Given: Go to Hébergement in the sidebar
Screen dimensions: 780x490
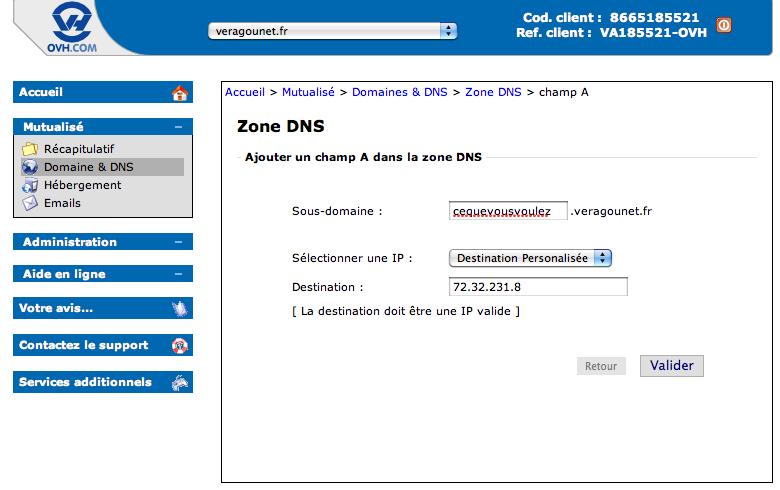Looking at the screenshot, I should point(83,185).
